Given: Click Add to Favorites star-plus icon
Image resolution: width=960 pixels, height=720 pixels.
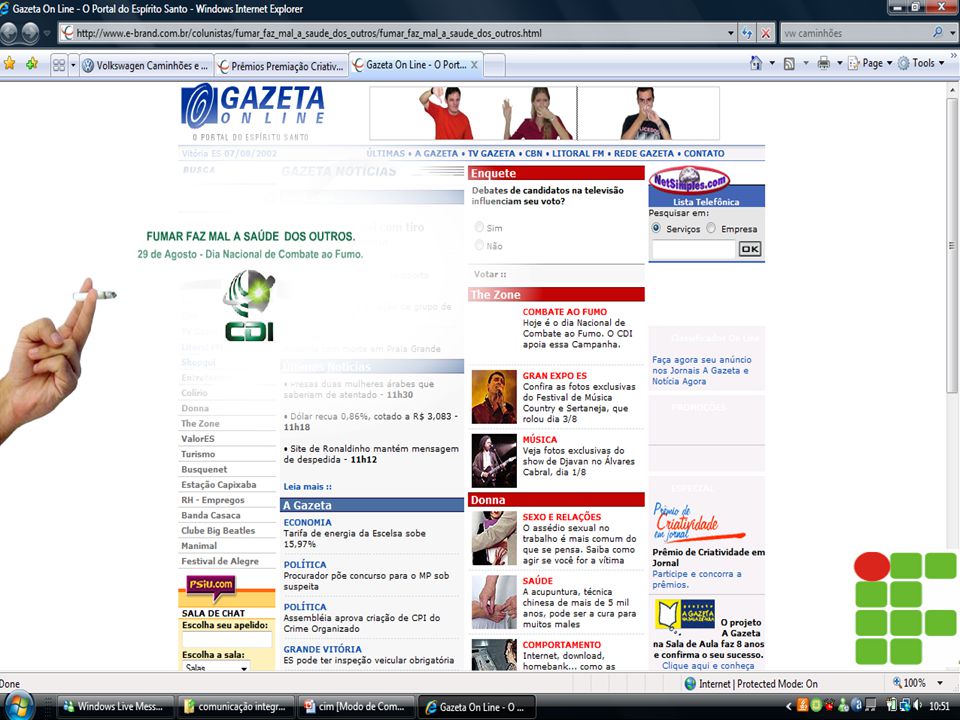Looking at the screenshot, I should point(31,63).
